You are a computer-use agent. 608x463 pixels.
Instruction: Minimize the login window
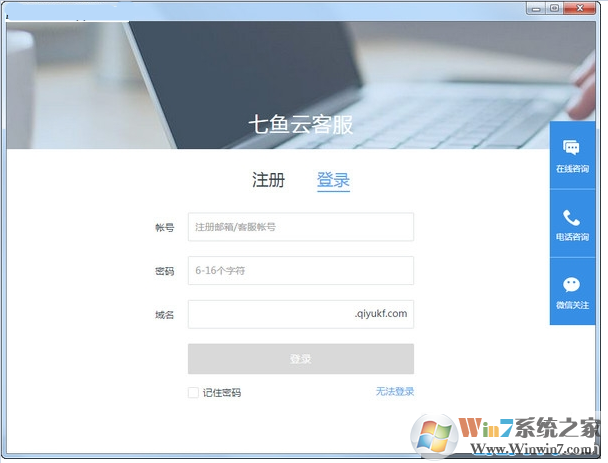click(x=536, y=8)
